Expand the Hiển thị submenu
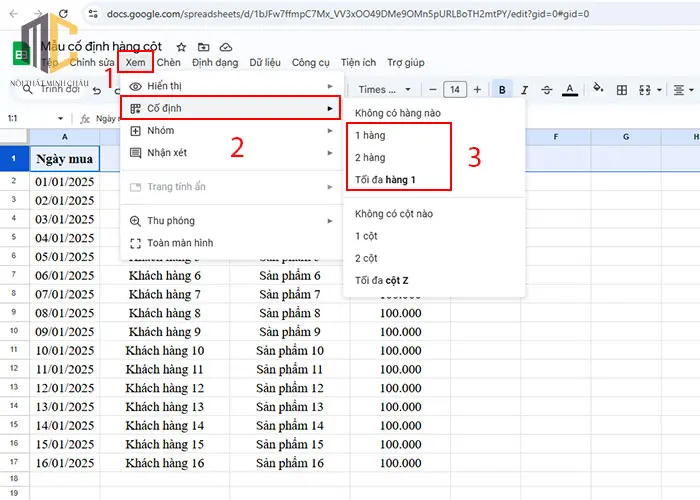The width and height of the screenshot is (700, 500). [x=231, y=86]
